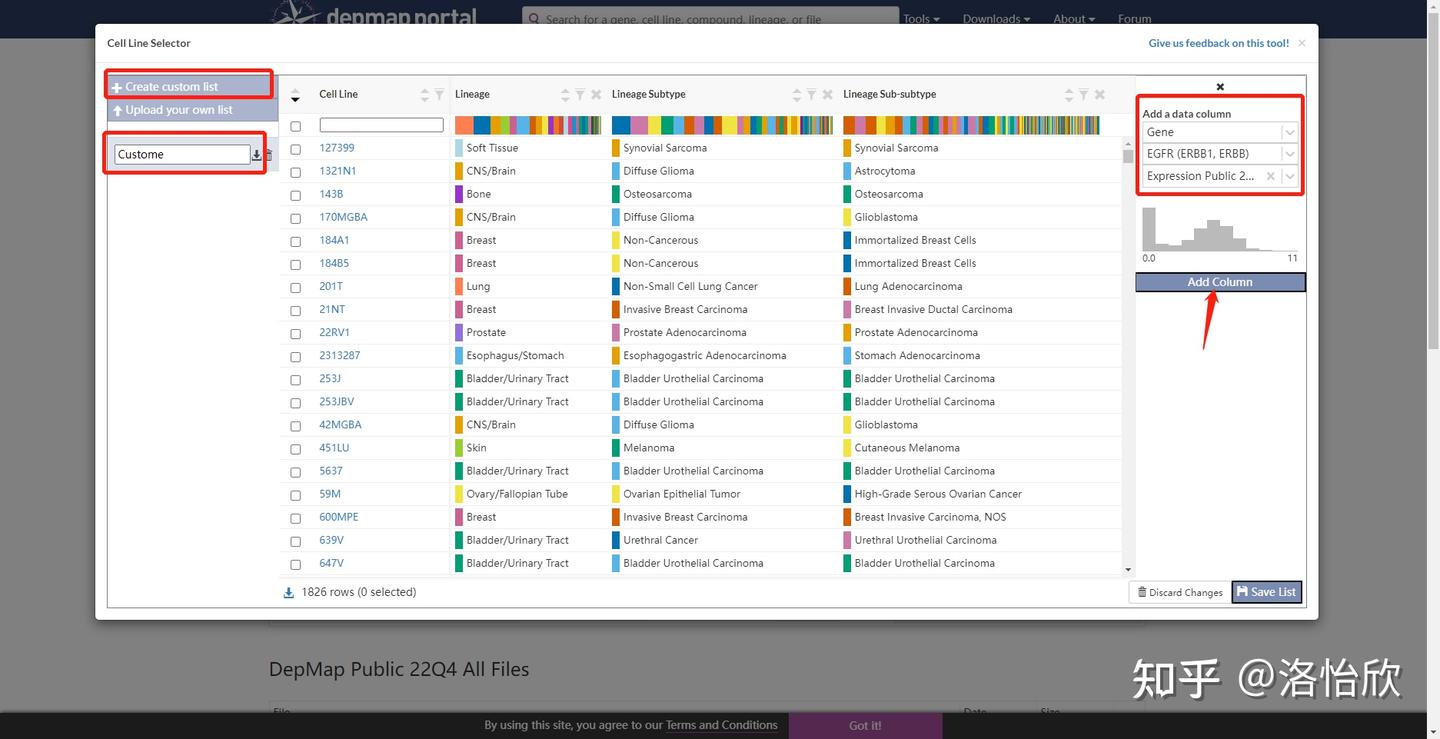The image size is (1440, 739).
Task: Sort the Lineage column
Action: 565,94
